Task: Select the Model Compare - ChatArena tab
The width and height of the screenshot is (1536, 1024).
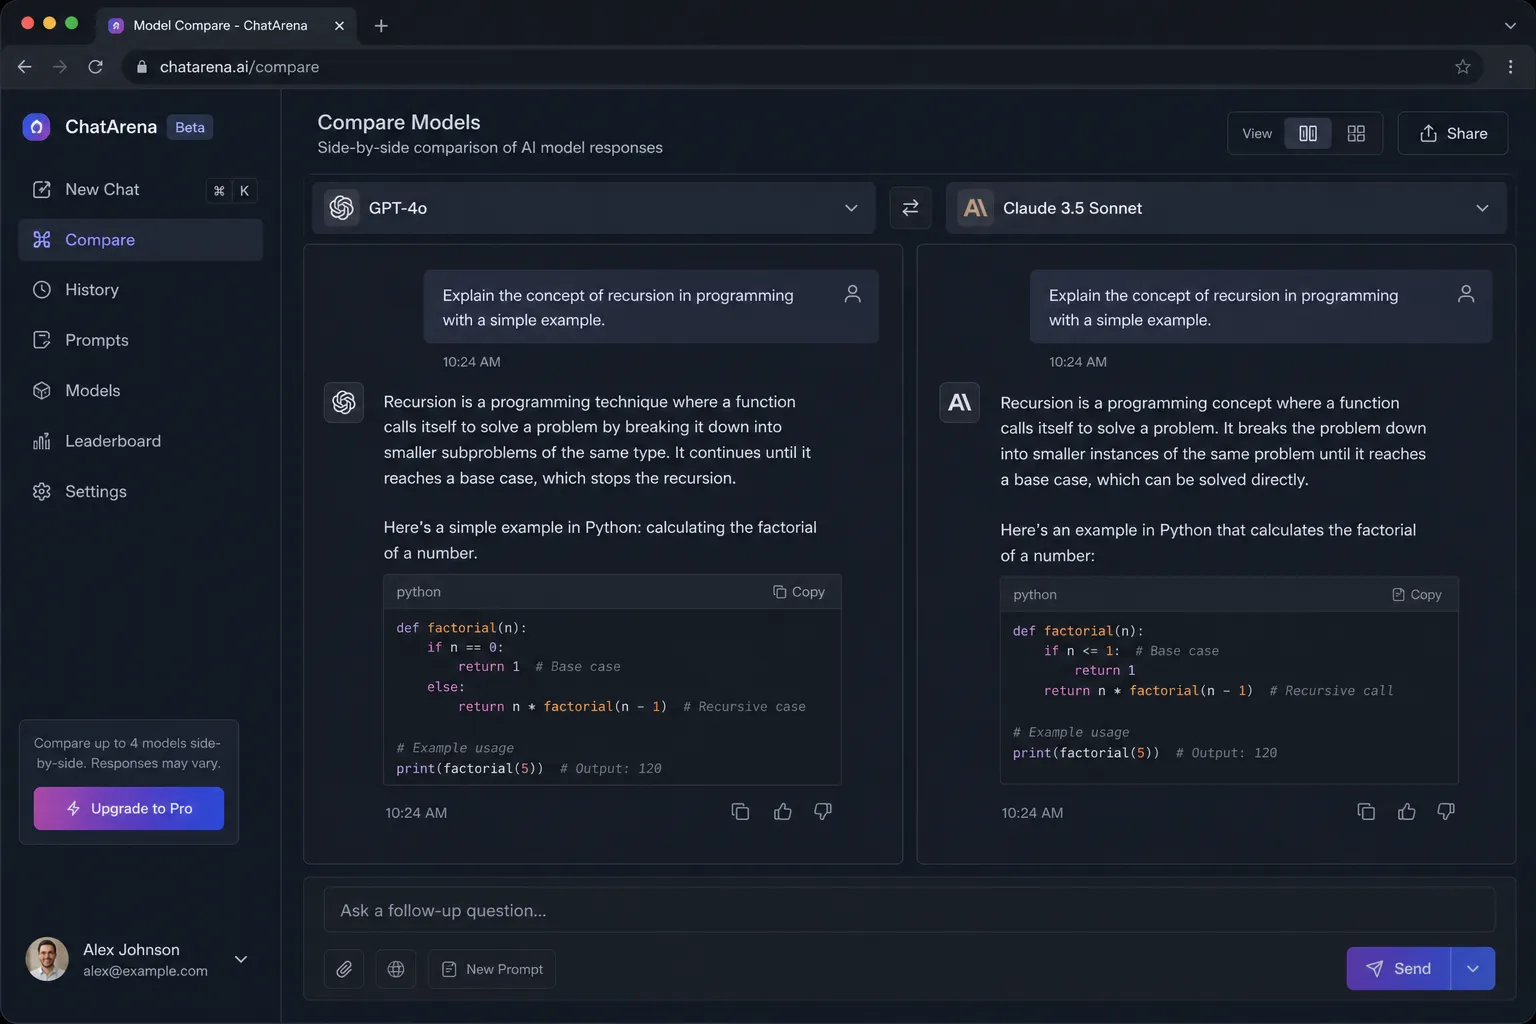Action: point(226,26)
